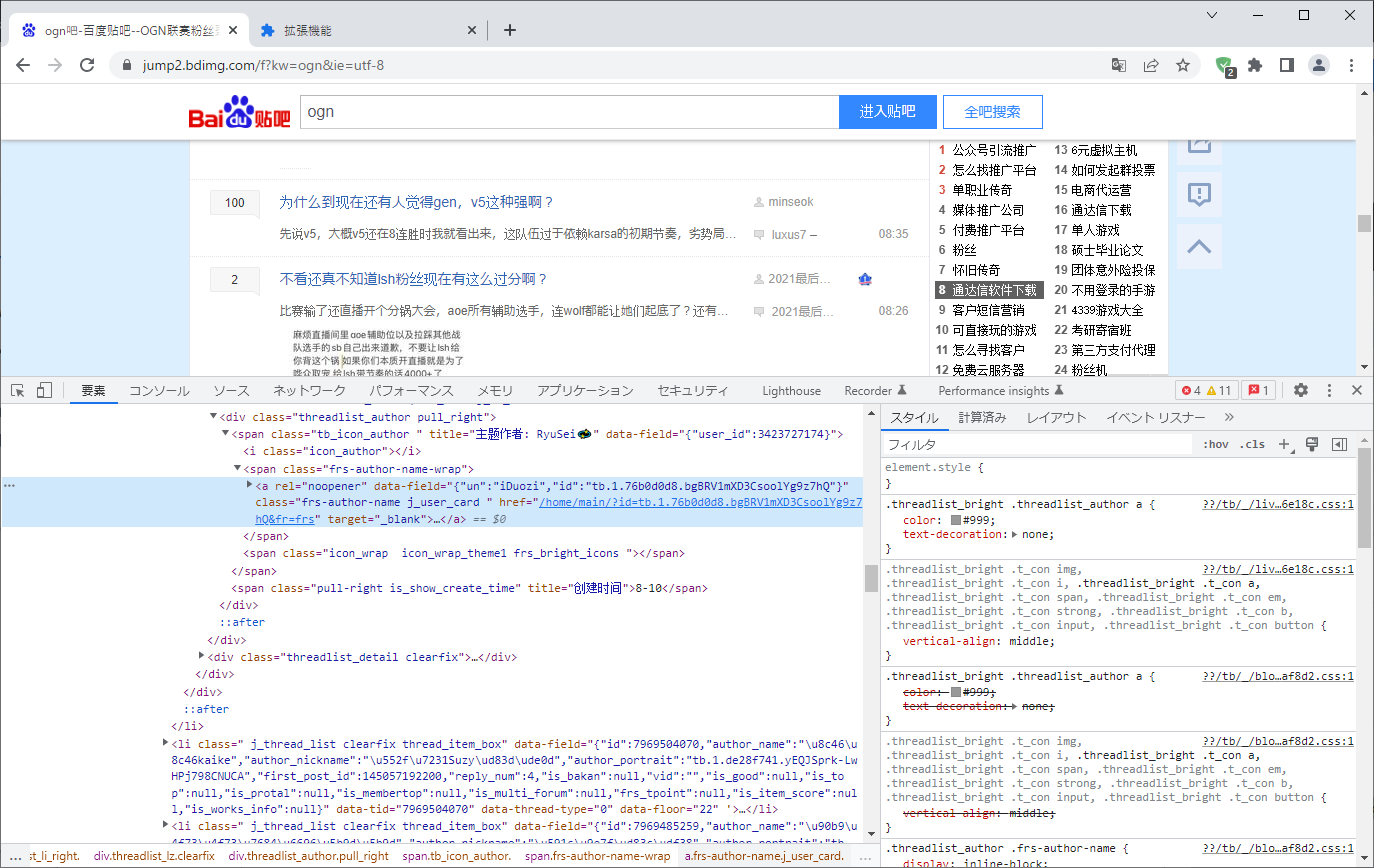This screenshot has height=868, width=1374.
Task: Toggle the device emulation toolbar
Action: (42, 390)
